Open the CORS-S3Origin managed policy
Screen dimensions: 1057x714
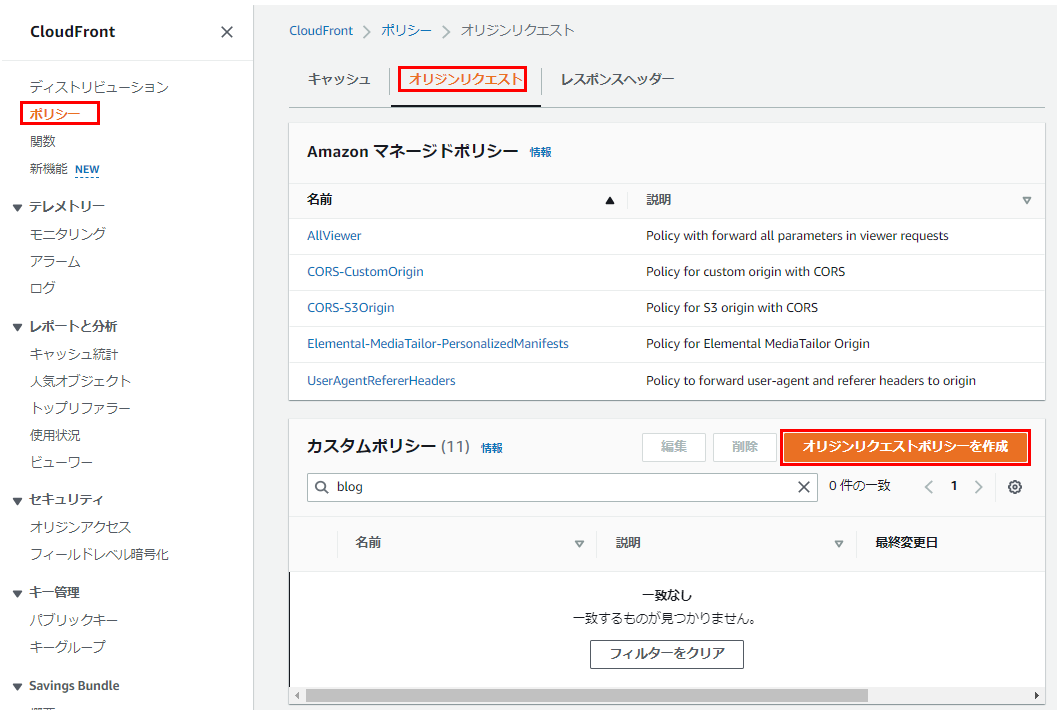(351, 308)
